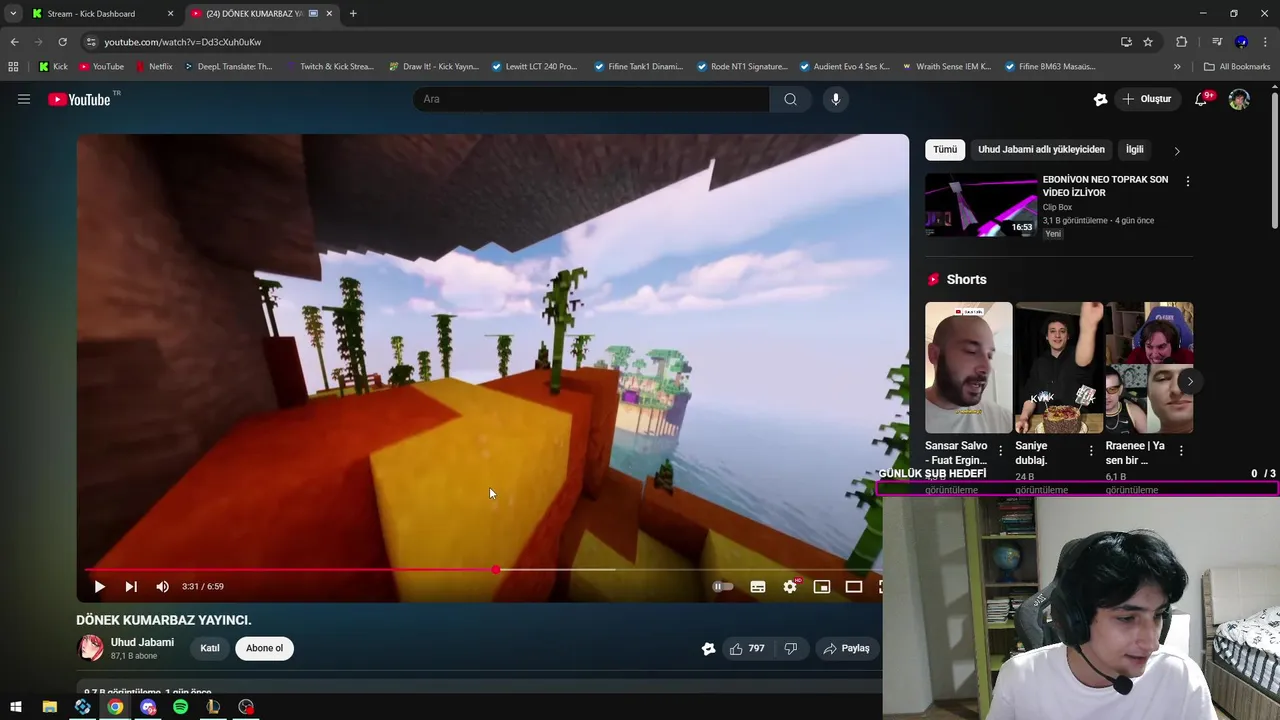Reload the current page
This screenshot has width=1280, height=720.
[62, 42]
